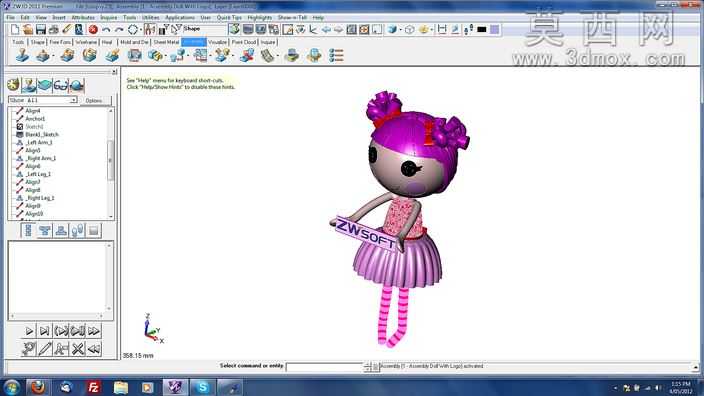Open the Attributes menu
704x396 pixels.
[x=83, y=18]
